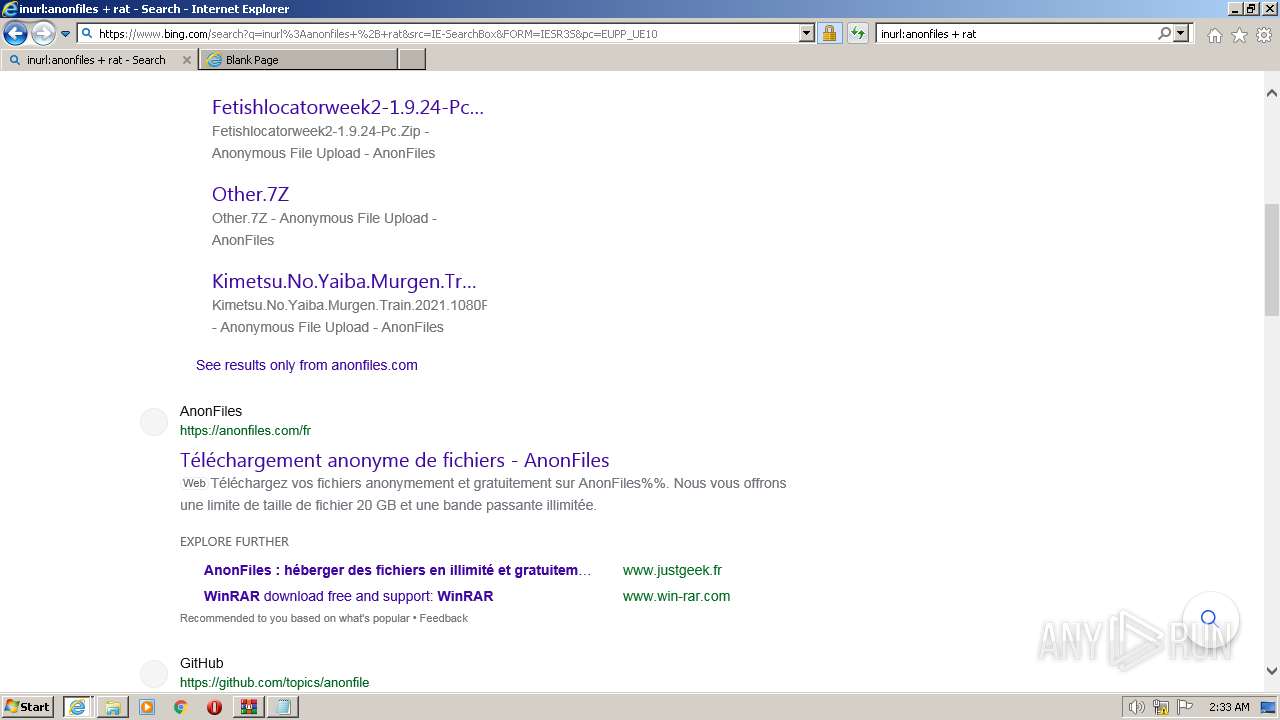The width and height of the screenshot is (1280, 720).
Task: Open the security lock report icon
Action: 829,33
